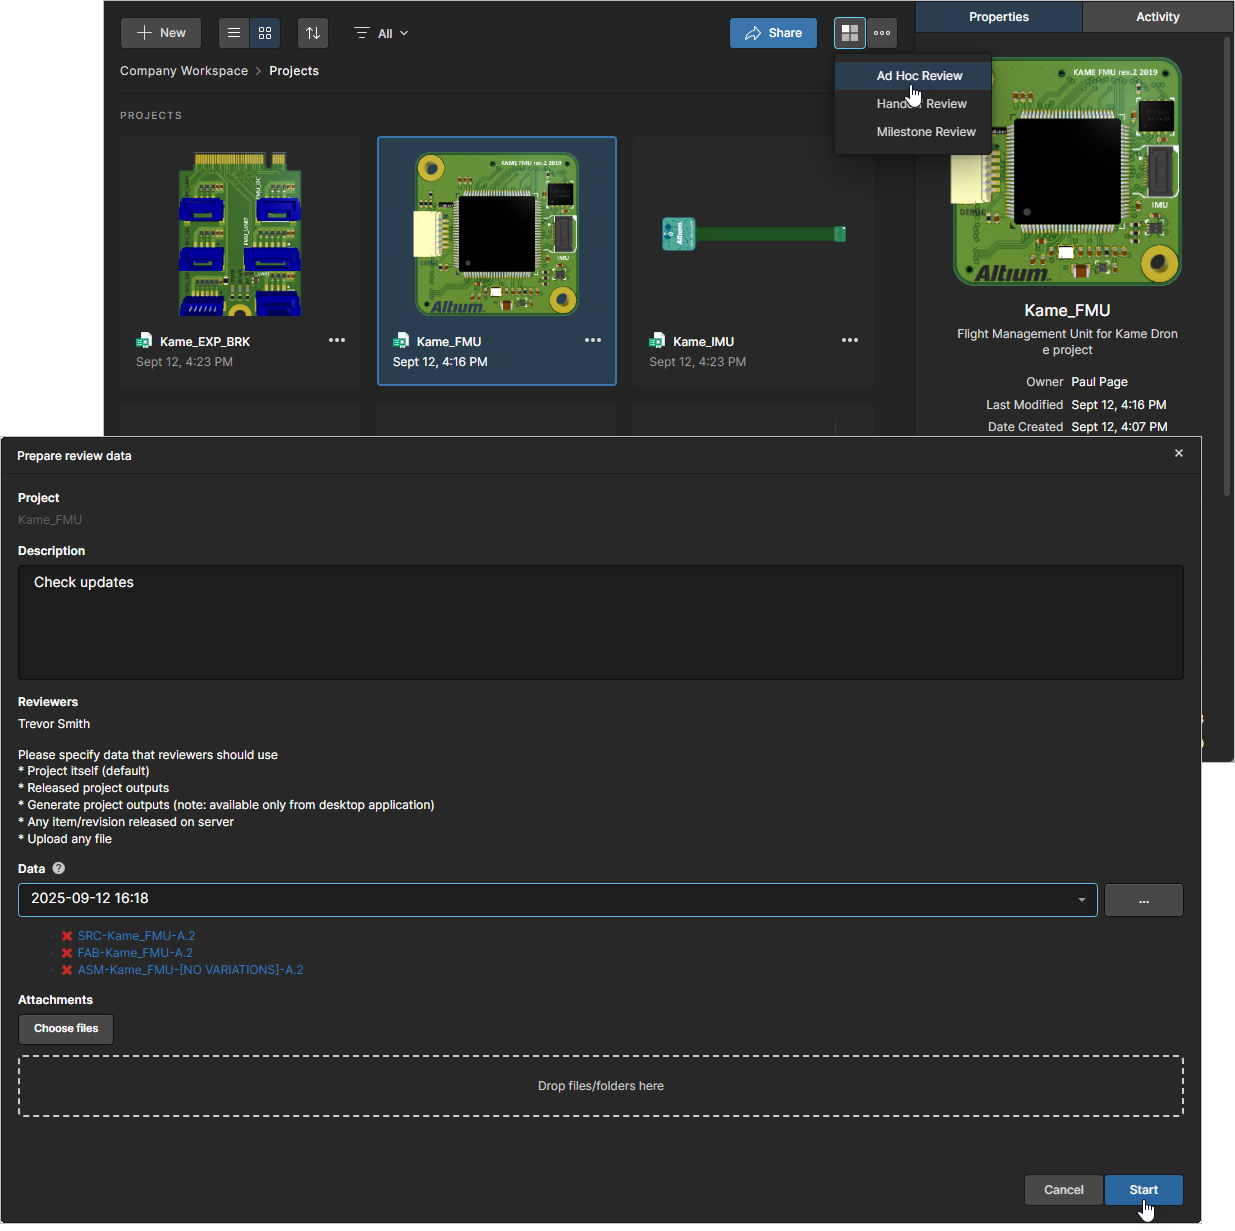Viewport: 1235px width, 1231px height.
Task: Open the New item button menu
Action: pyautogui.click(x=161, y=33)
